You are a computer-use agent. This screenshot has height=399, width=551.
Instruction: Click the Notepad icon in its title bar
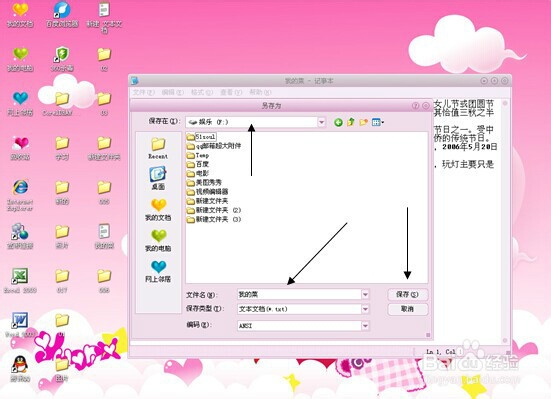pos(135,81)
